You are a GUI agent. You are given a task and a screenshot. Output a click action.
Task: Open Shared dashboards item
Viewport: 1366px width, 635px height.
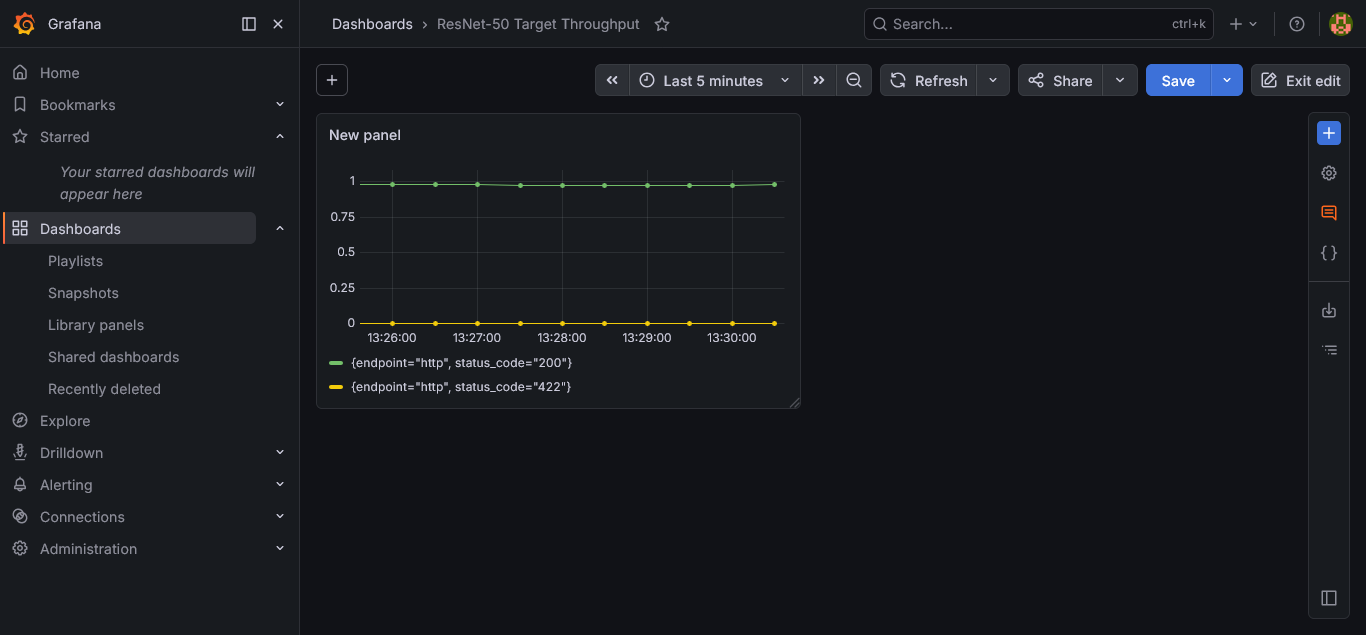pos(113,357)
